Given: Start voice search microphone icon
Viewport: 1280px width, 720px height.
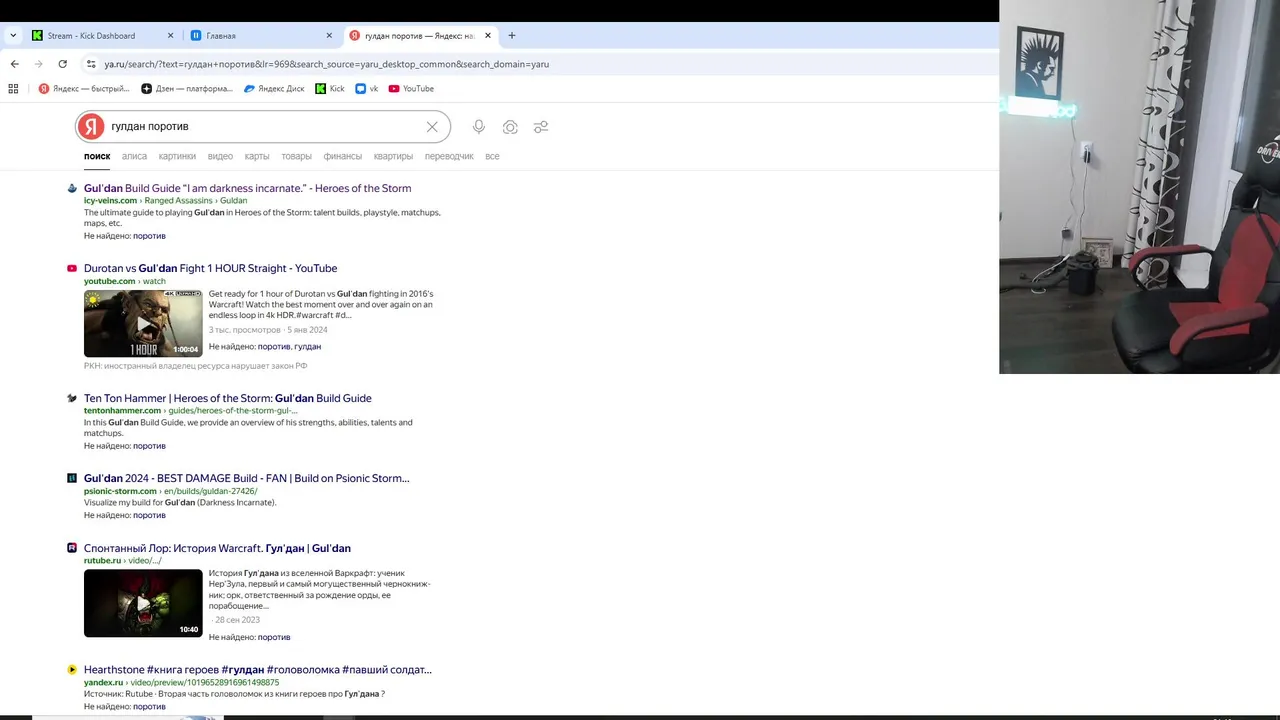Looking at the screenshot, I should [x=479, y=127].
